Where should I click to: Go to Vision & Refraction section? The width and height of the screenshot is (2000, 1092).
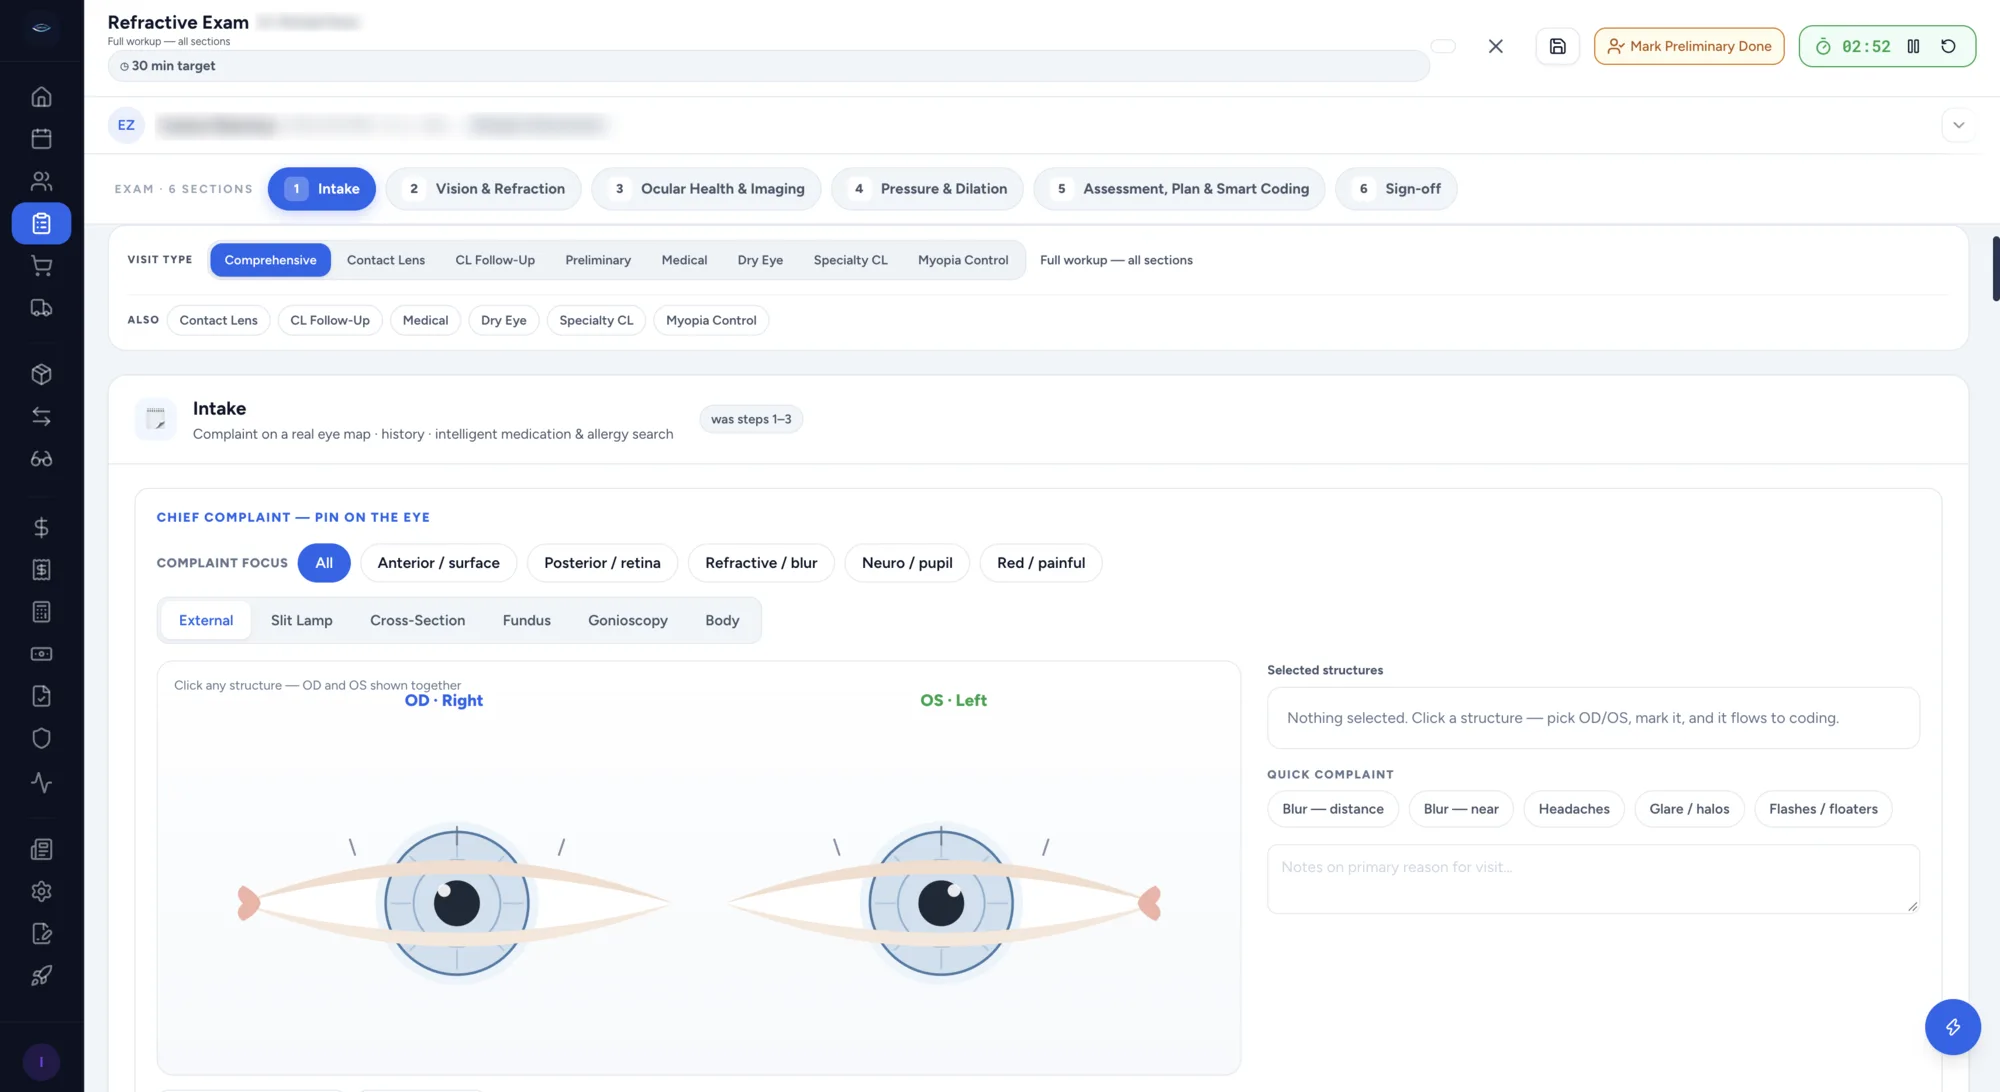pos(484,189)
